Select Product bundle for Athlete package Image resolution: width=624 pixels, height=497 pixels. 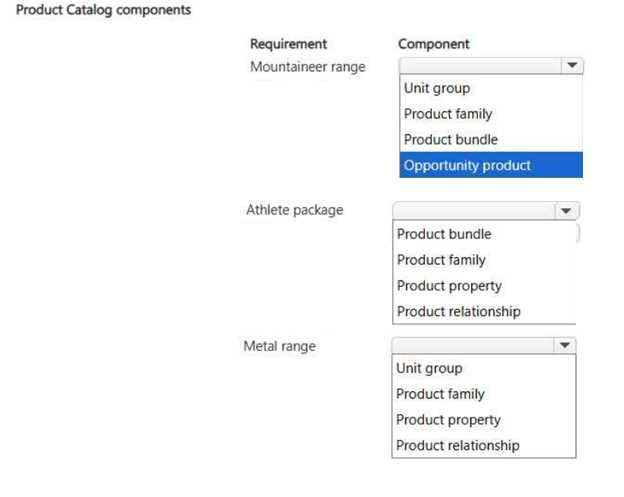coord(484,234)
